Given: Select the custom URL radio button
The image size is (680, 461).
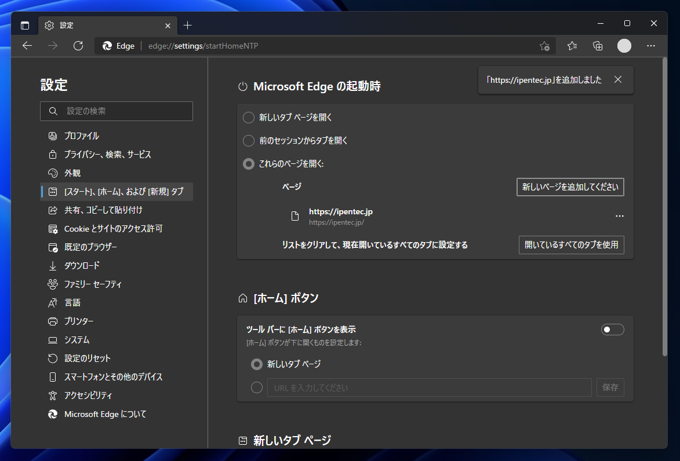Looking at the screenshot, I should 257,387.
